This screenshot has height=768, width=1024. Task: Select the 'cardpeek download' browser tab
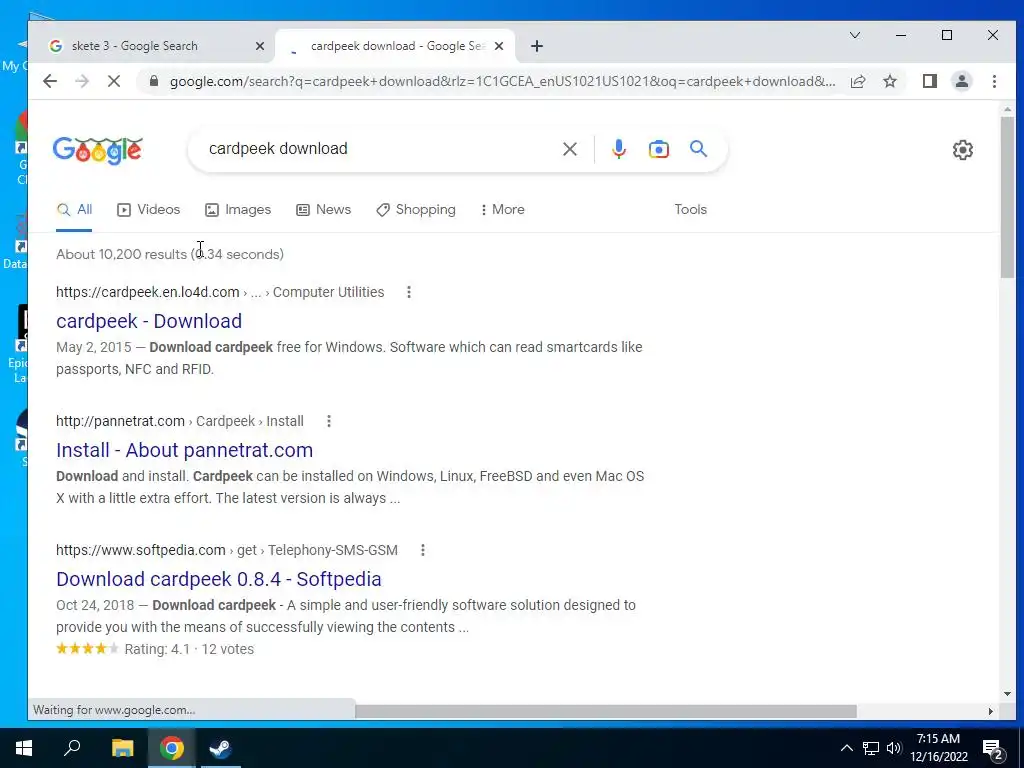click(x=395, y=46)
